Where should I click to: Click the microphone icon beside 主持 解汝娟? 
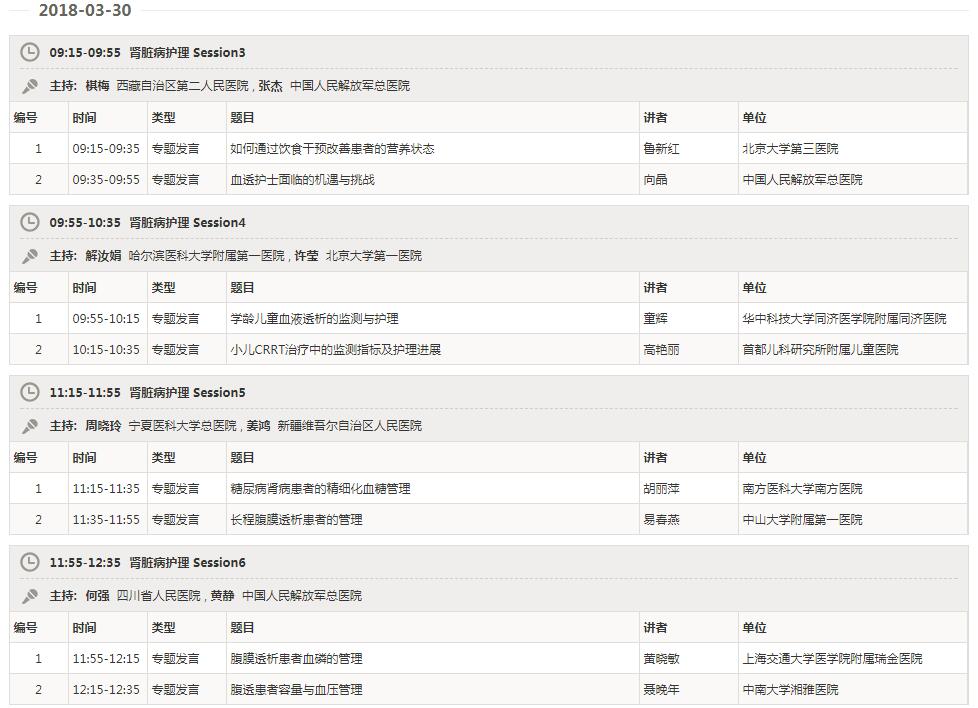click(x=29, y=255)
